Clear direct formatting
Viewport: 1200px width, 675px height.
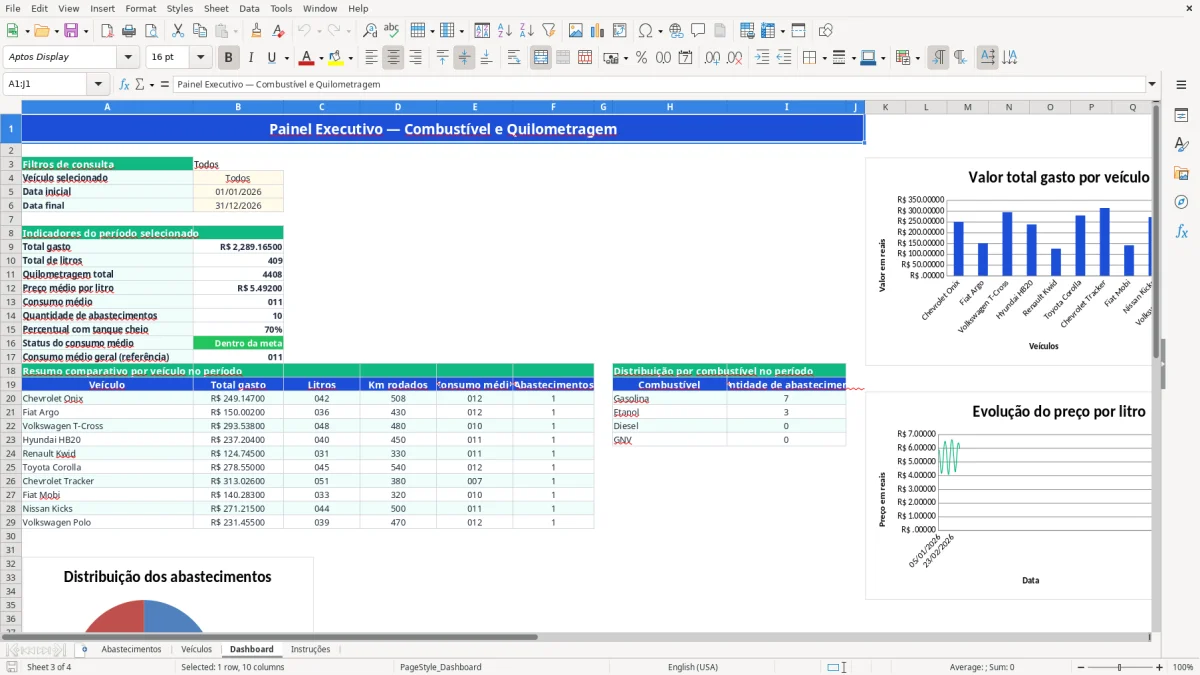click(278, 31)
